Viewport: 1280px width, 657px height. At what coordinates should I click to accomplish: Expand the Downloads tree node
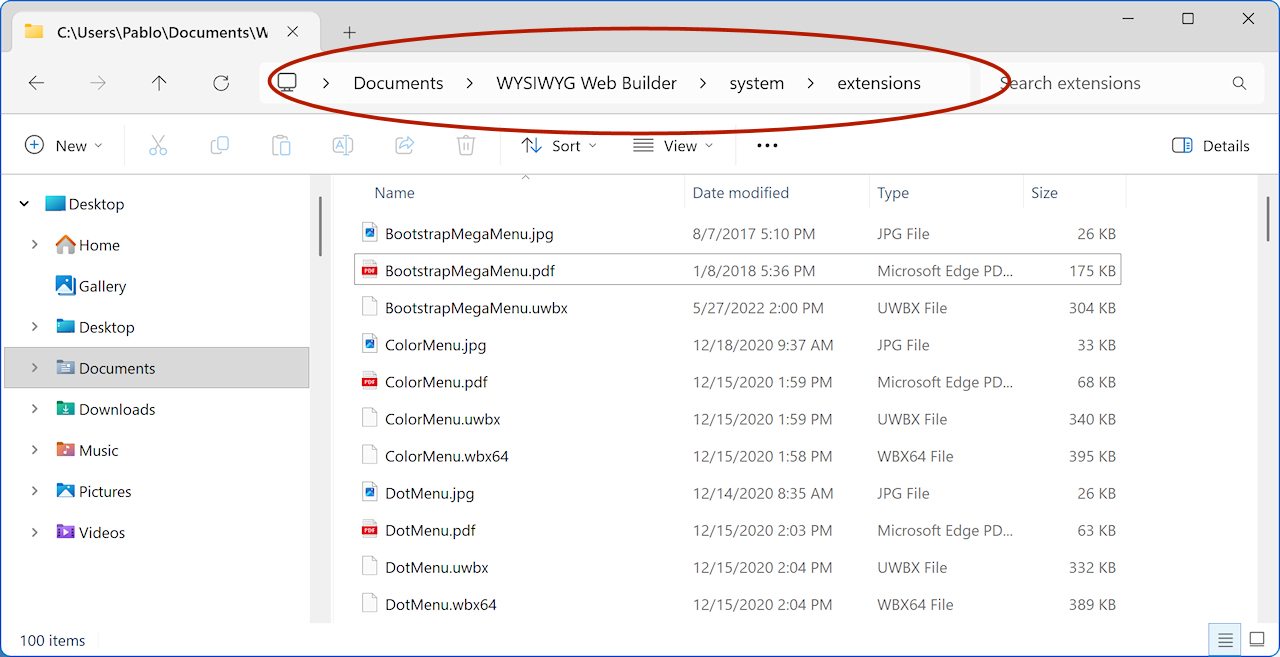[x=35, y=409]
